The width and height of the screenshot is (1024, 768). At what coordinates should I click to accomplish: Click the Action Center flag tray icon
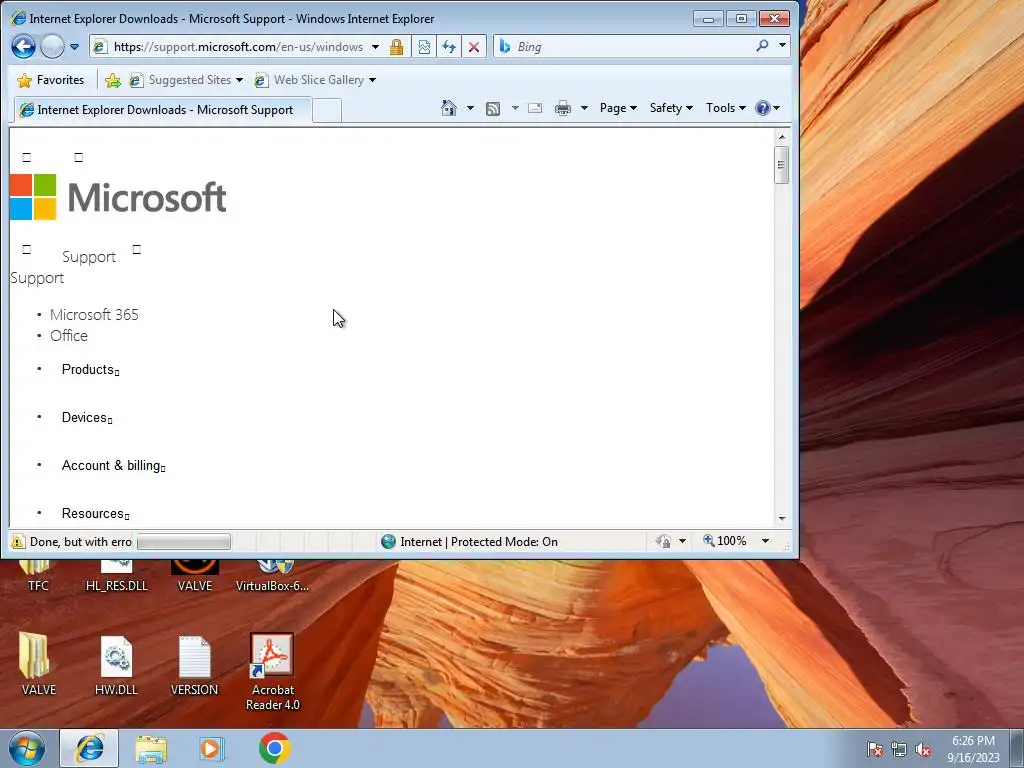click(x=875, y=750)
